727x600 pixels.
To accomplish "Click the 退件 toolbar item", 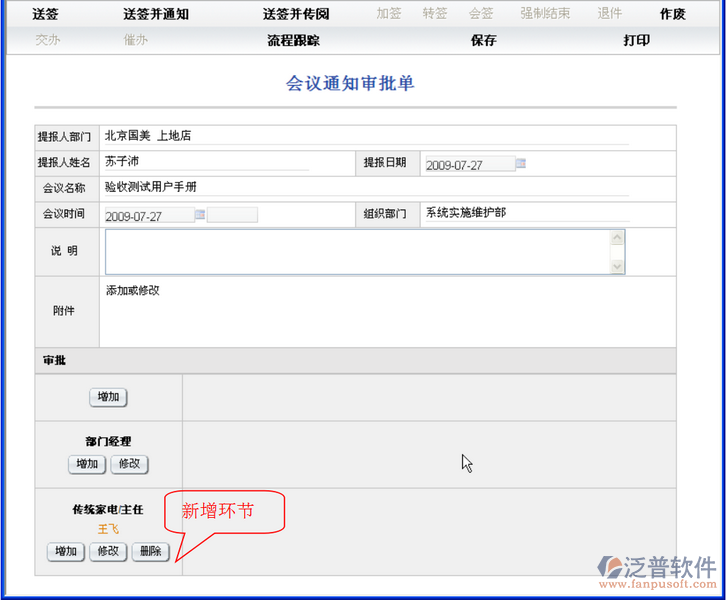I will (x=609, y=13).
